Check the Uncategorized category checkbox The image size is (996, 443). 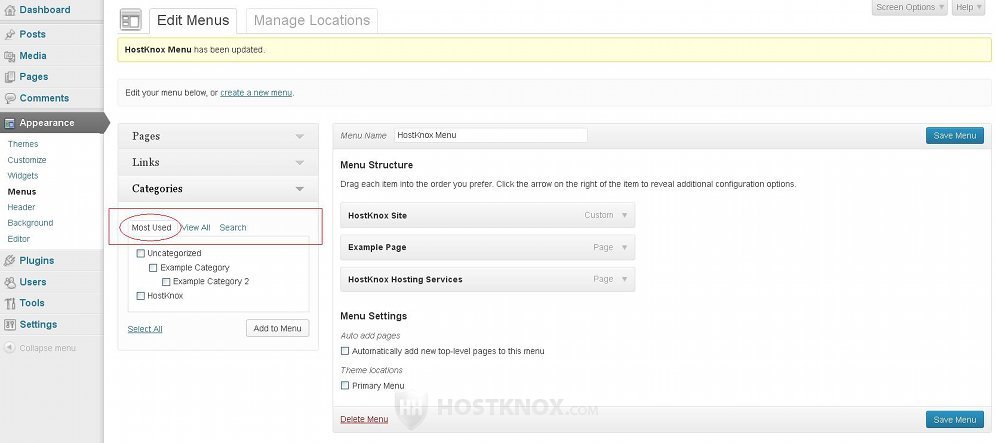(x=141, y=253)
